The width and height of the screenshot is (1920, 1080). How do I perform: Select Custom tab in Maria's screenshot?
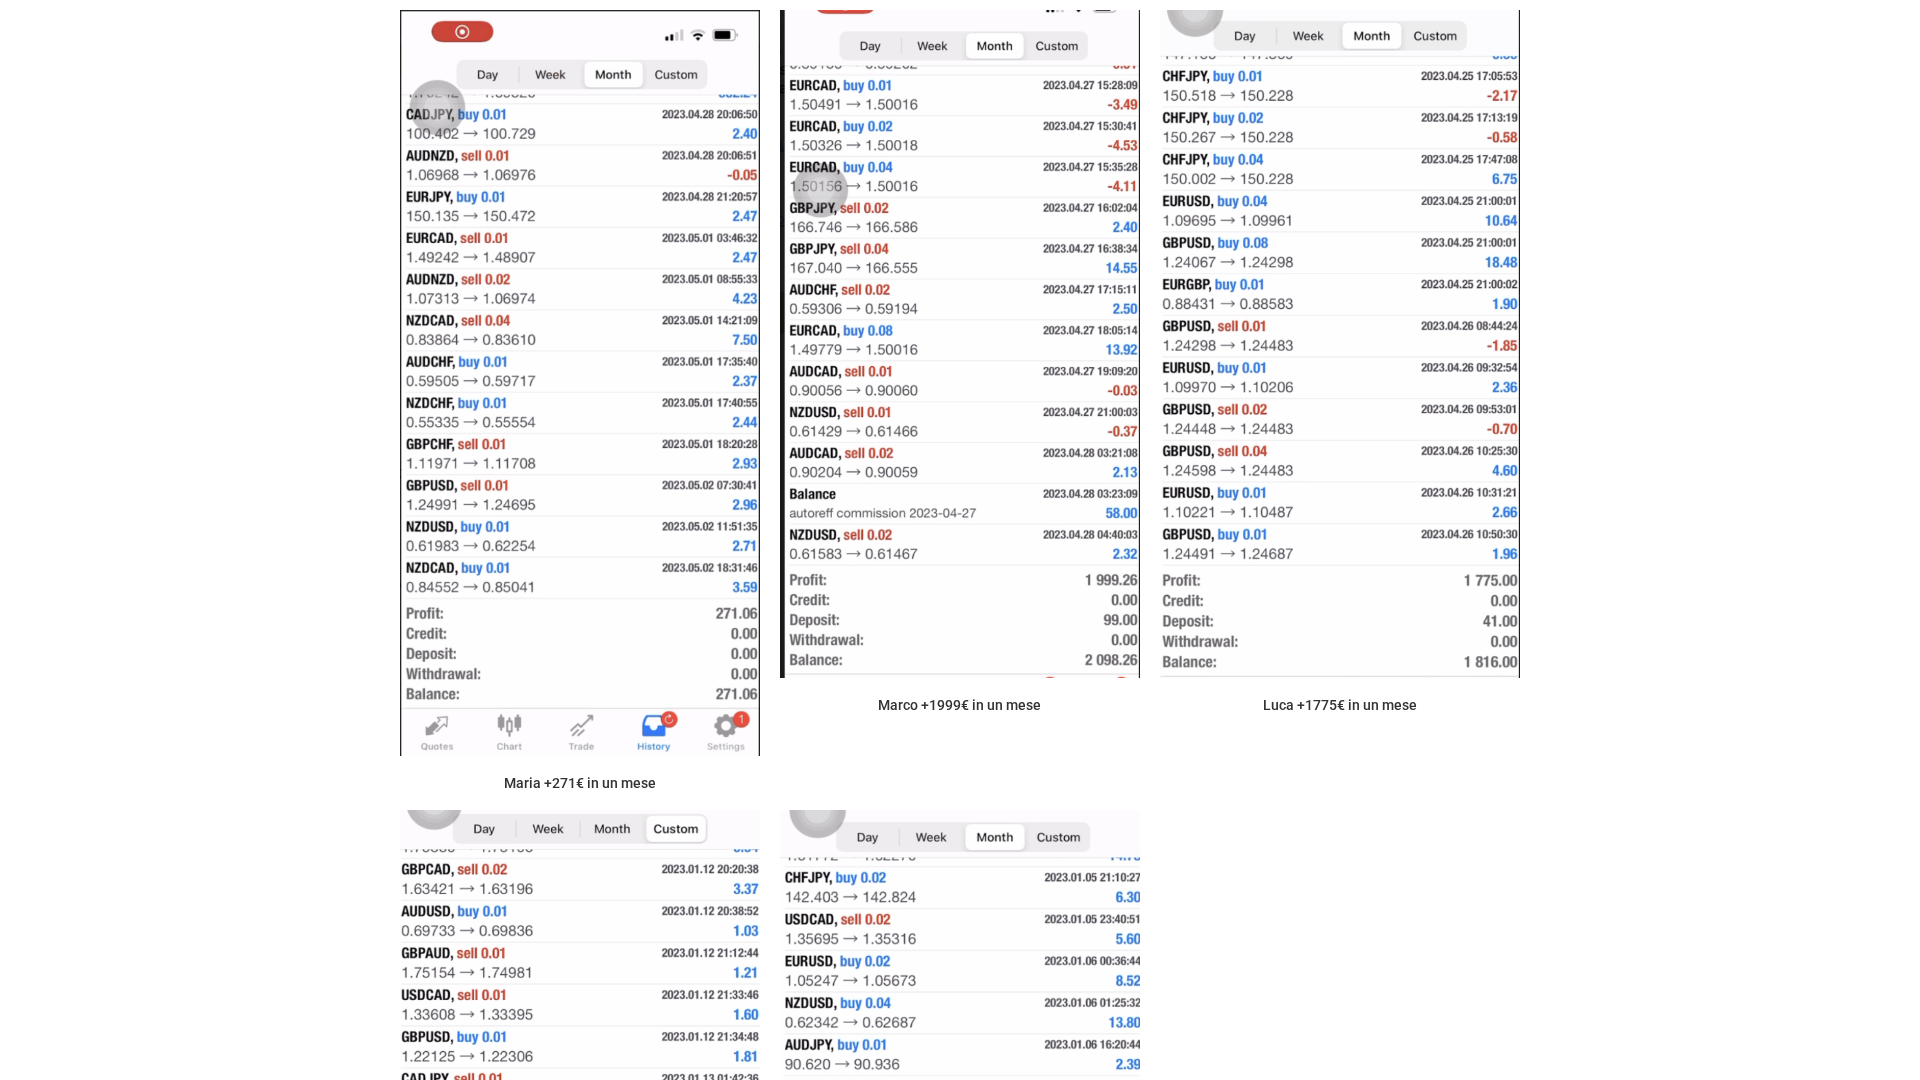pyautogui.click(x=676, y=75)
